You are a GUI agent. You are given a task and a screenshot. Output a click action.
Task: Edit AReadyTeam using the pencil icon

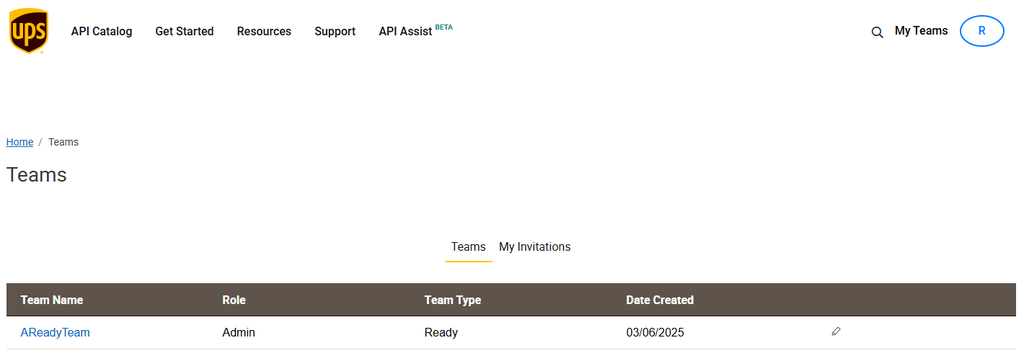(836, 332)
